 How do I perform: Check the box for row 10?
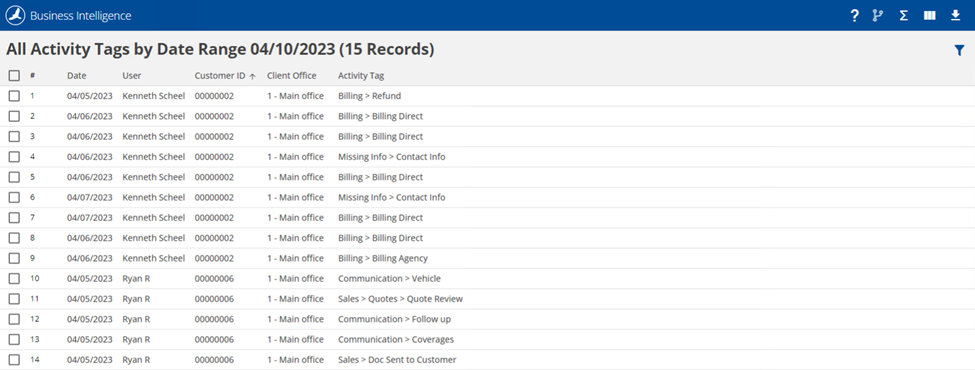[14, 278]
